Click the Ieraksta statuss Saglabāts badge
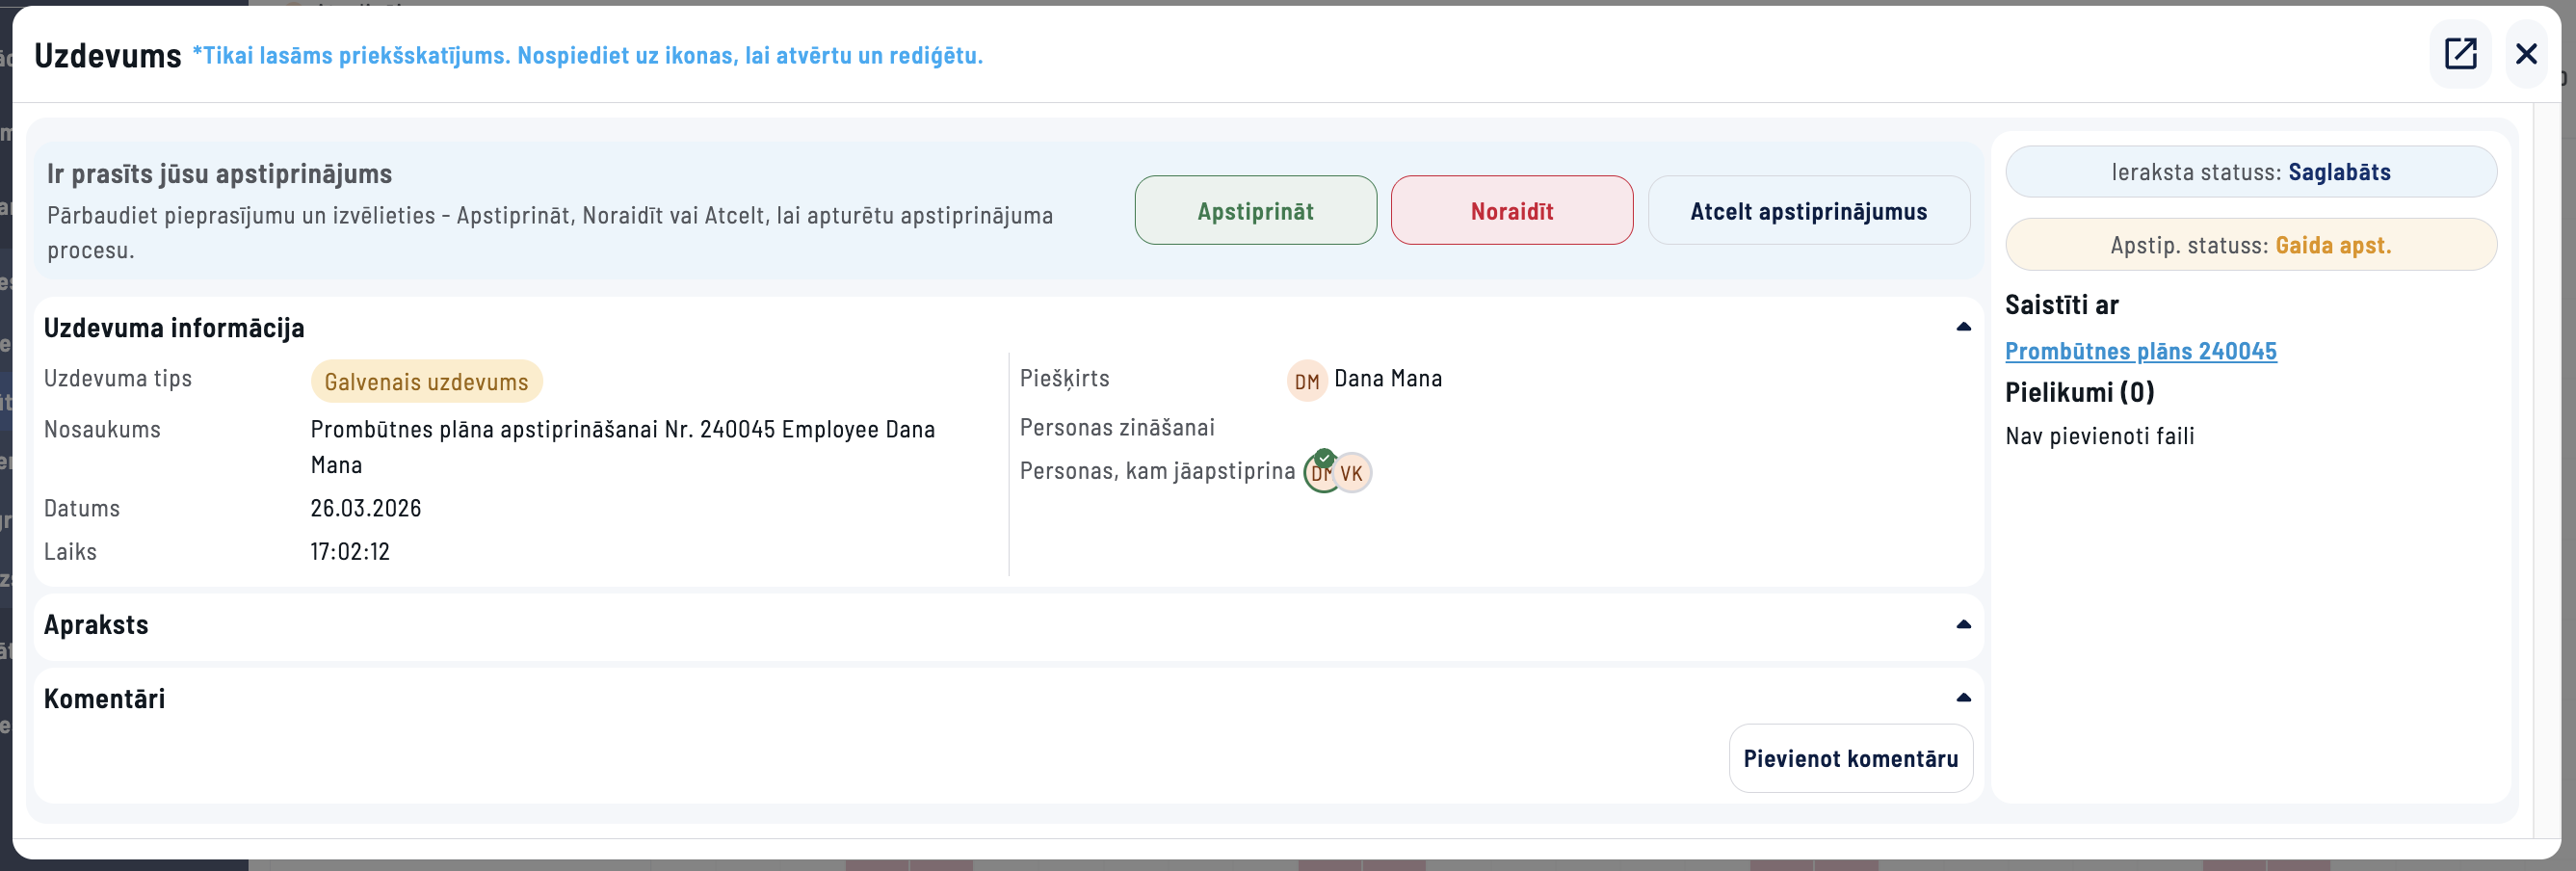2576x871 pixels. click(x=2250, y=172)
